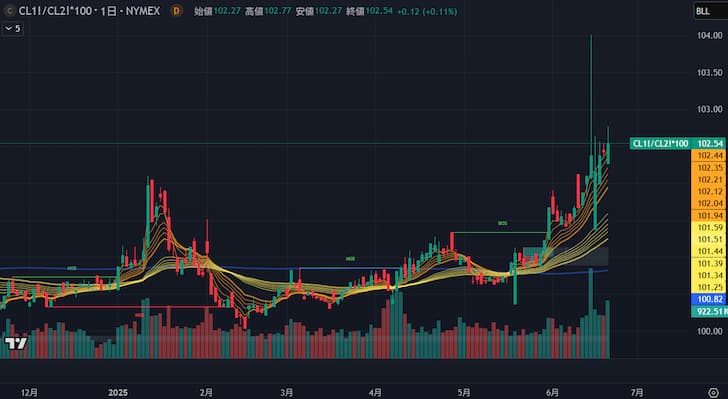Click the orange 102.44 moving average label
This screenshot has height=399, width=728.
point(709,156)
